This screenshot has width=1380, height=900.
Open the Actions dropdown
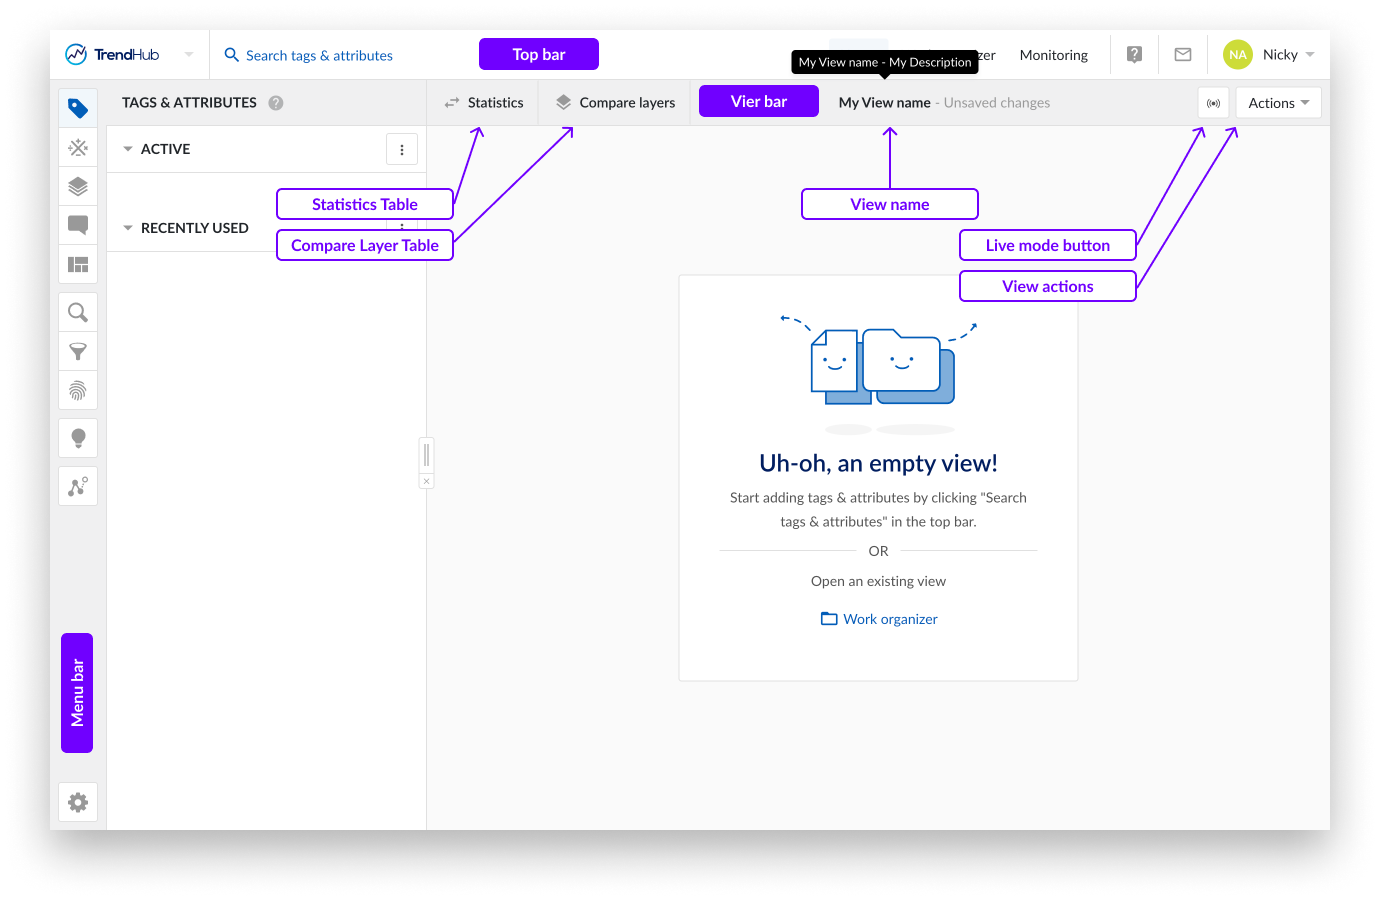1277,102
